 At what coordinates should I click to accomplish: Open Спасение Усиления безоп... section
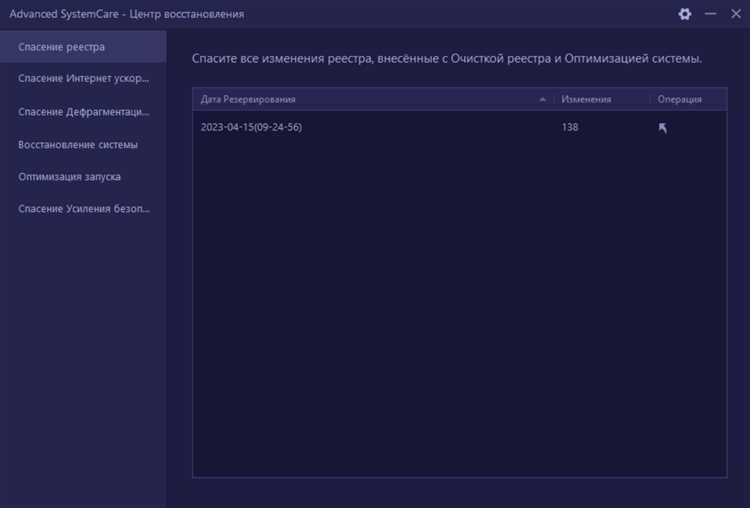pyautogui.click(x=83, y=209)
